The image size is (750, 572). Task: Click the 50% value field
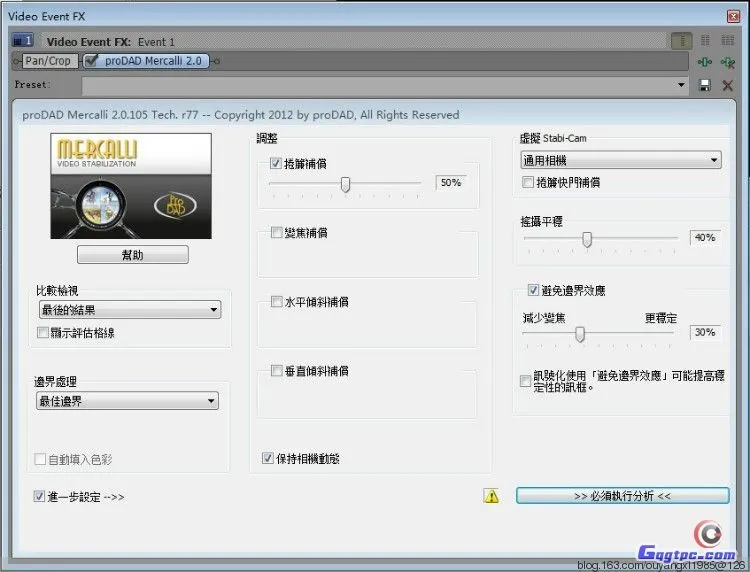(x=451, y=183)
